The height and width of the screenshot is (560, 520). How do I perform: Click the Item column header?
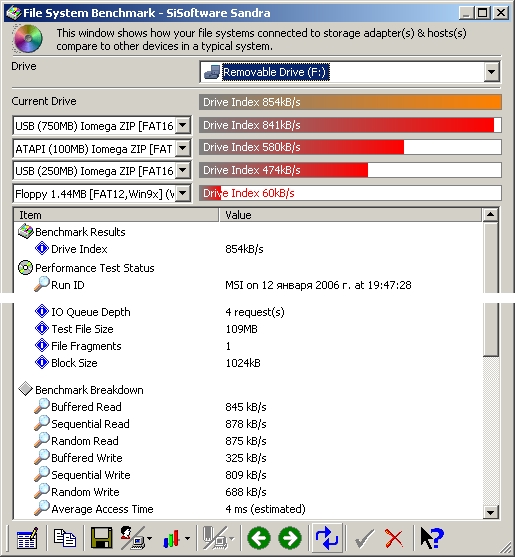[x=117, y=216]
